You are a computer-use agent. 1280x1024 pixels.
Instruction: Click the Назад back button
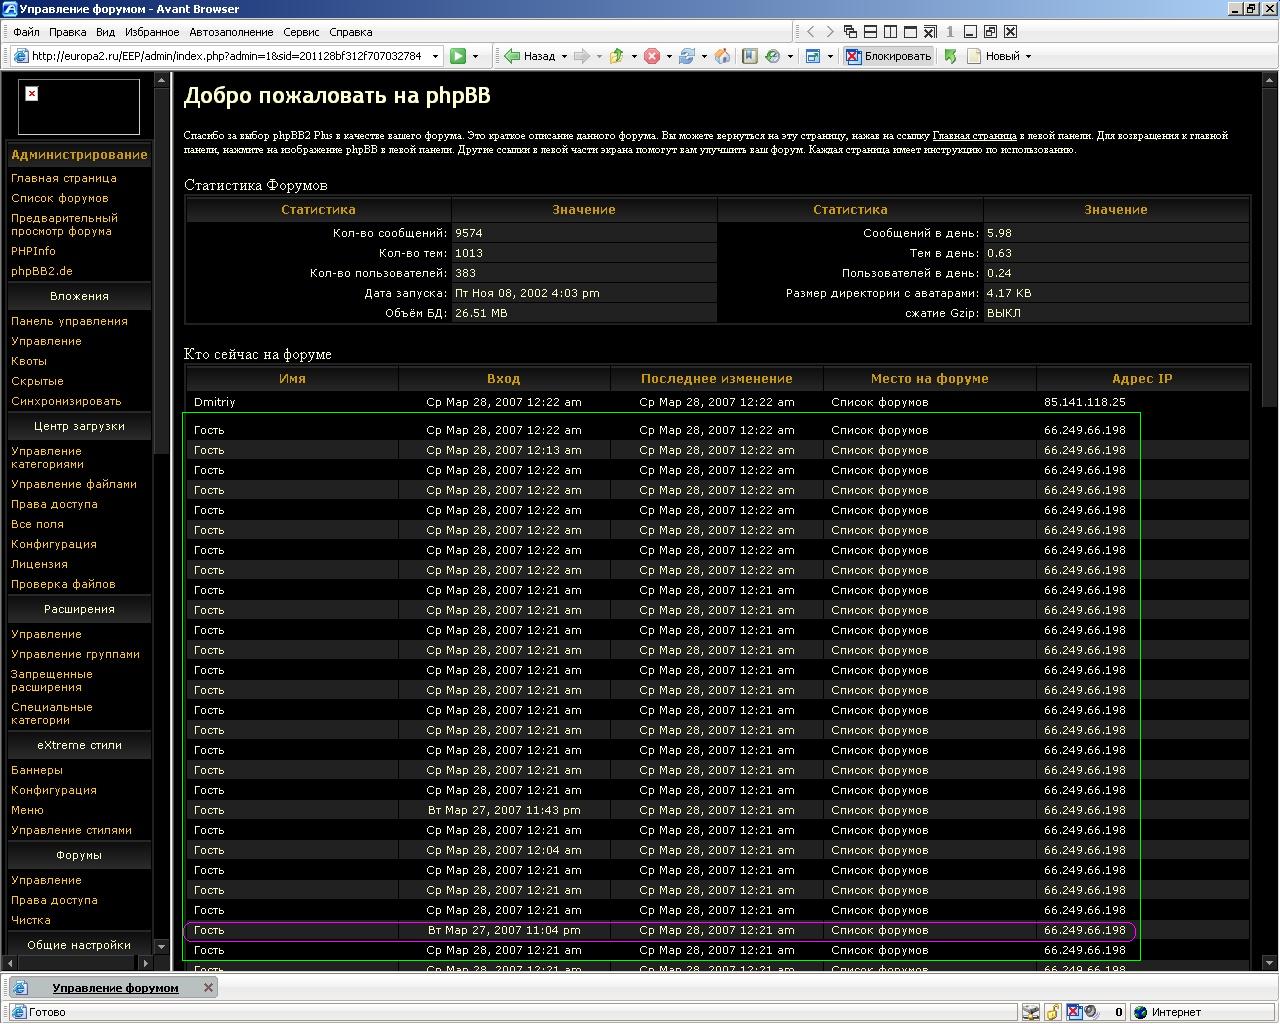pyautogui.click(x=529, y=56)
